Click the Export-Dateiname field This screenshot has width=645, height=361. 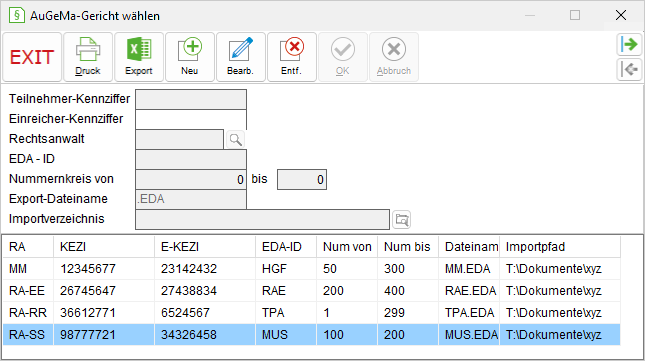click(x=191, y=199)
